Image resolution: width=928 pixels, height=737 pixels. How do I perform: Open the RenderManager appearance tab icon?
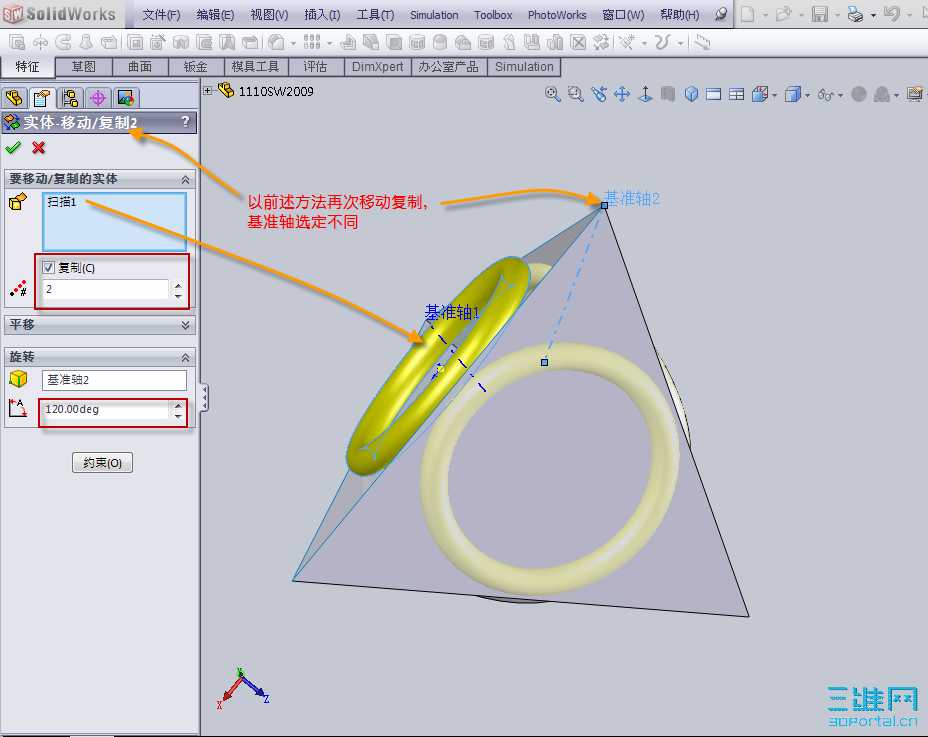coord(126,98)
